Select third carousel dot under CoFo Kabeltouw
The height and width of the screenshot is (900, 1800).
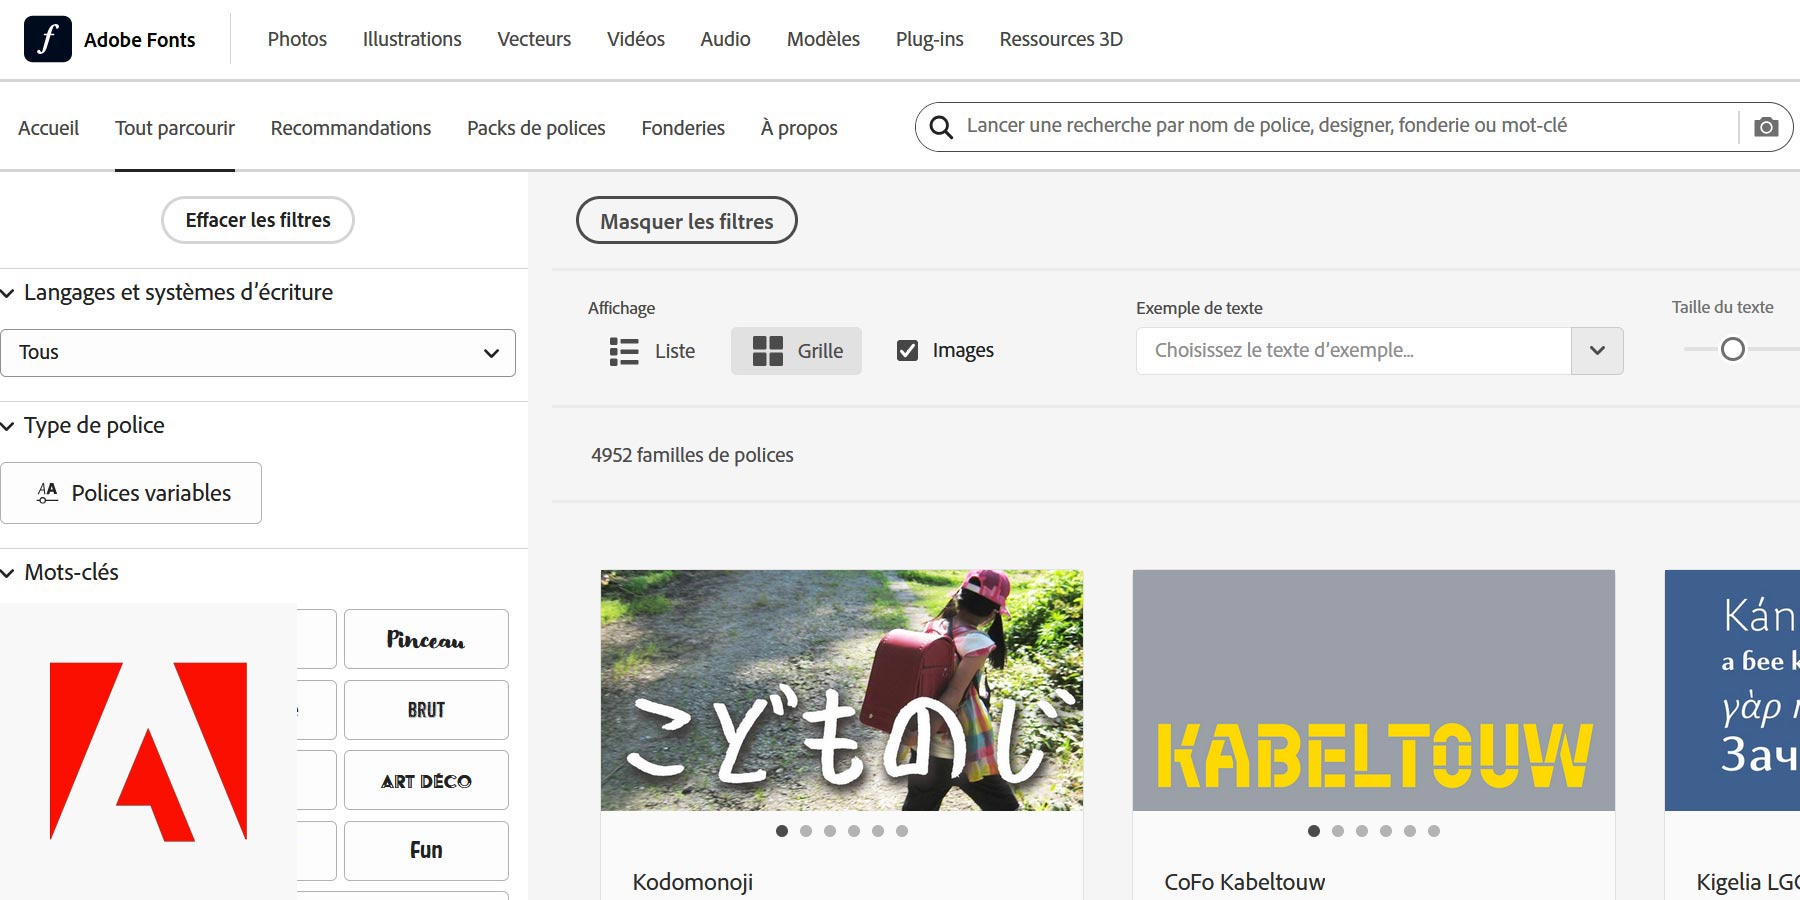[x=1362, y=831]
